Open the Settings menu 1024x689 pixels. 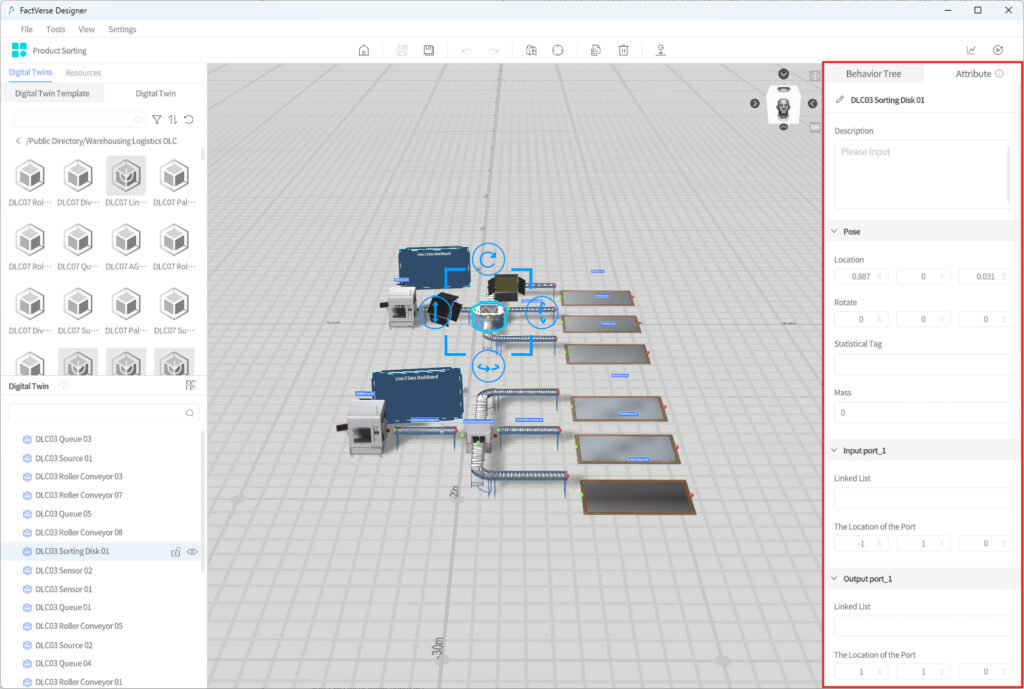pos(122,29)
